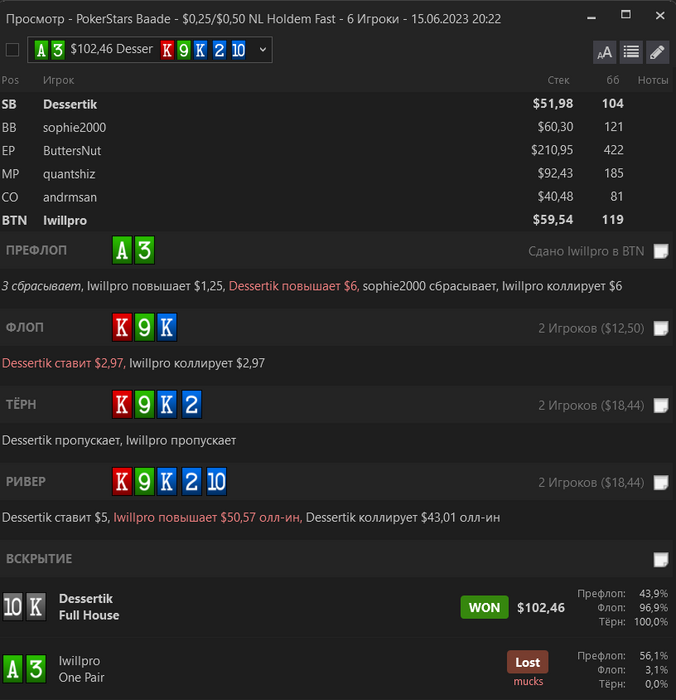Select the andrmsan player row

point(338,197)
